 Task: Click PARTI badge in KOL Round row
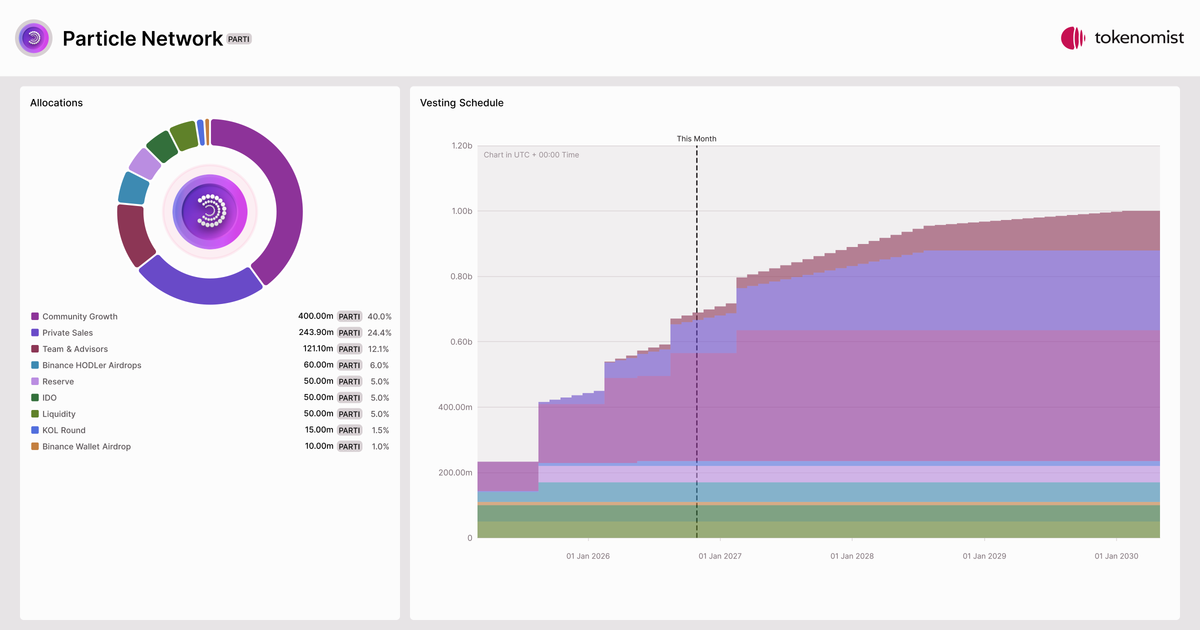pos(349,430)
